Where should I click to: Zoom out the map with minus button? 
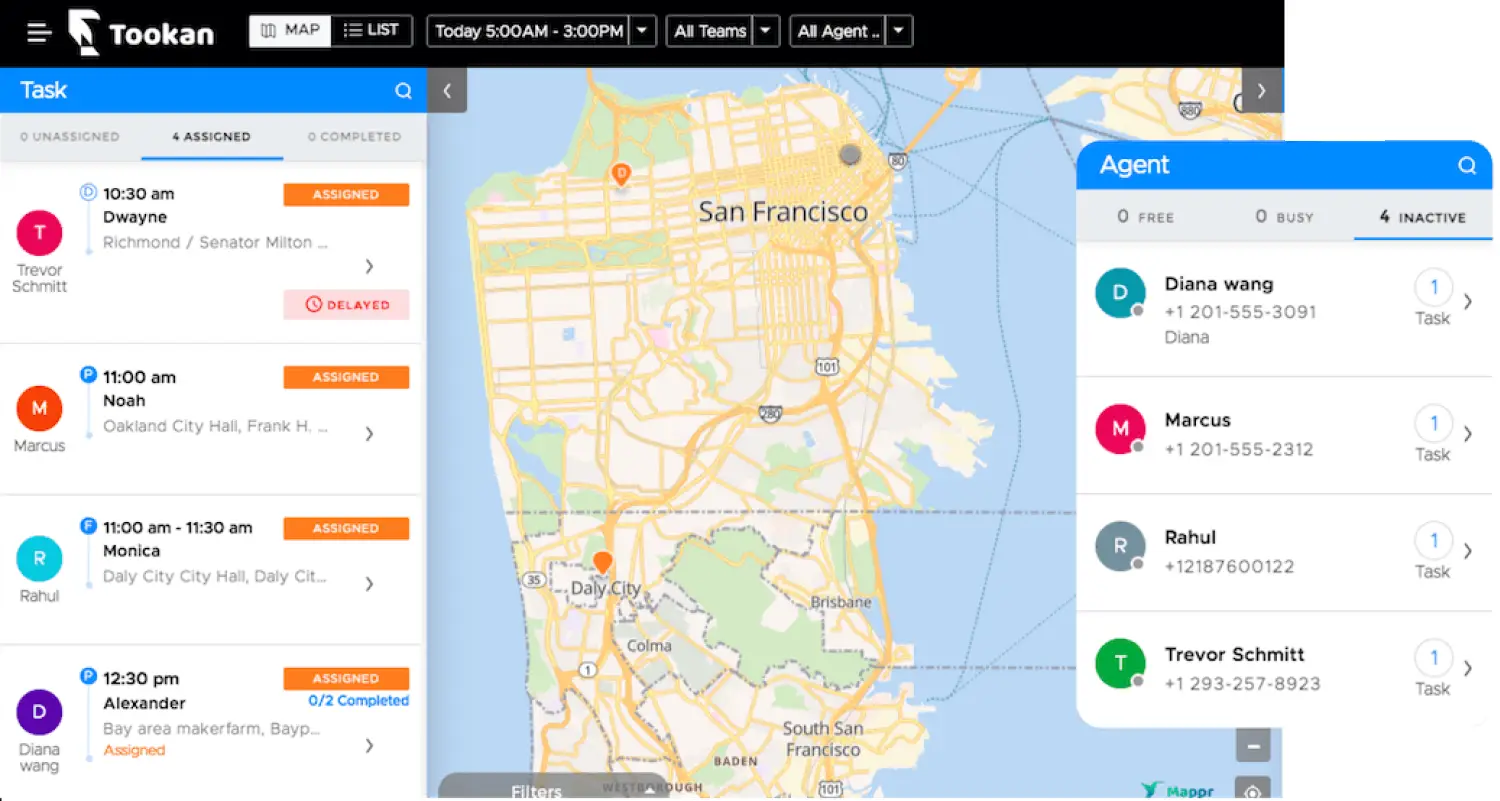[x=1252, y=746]
